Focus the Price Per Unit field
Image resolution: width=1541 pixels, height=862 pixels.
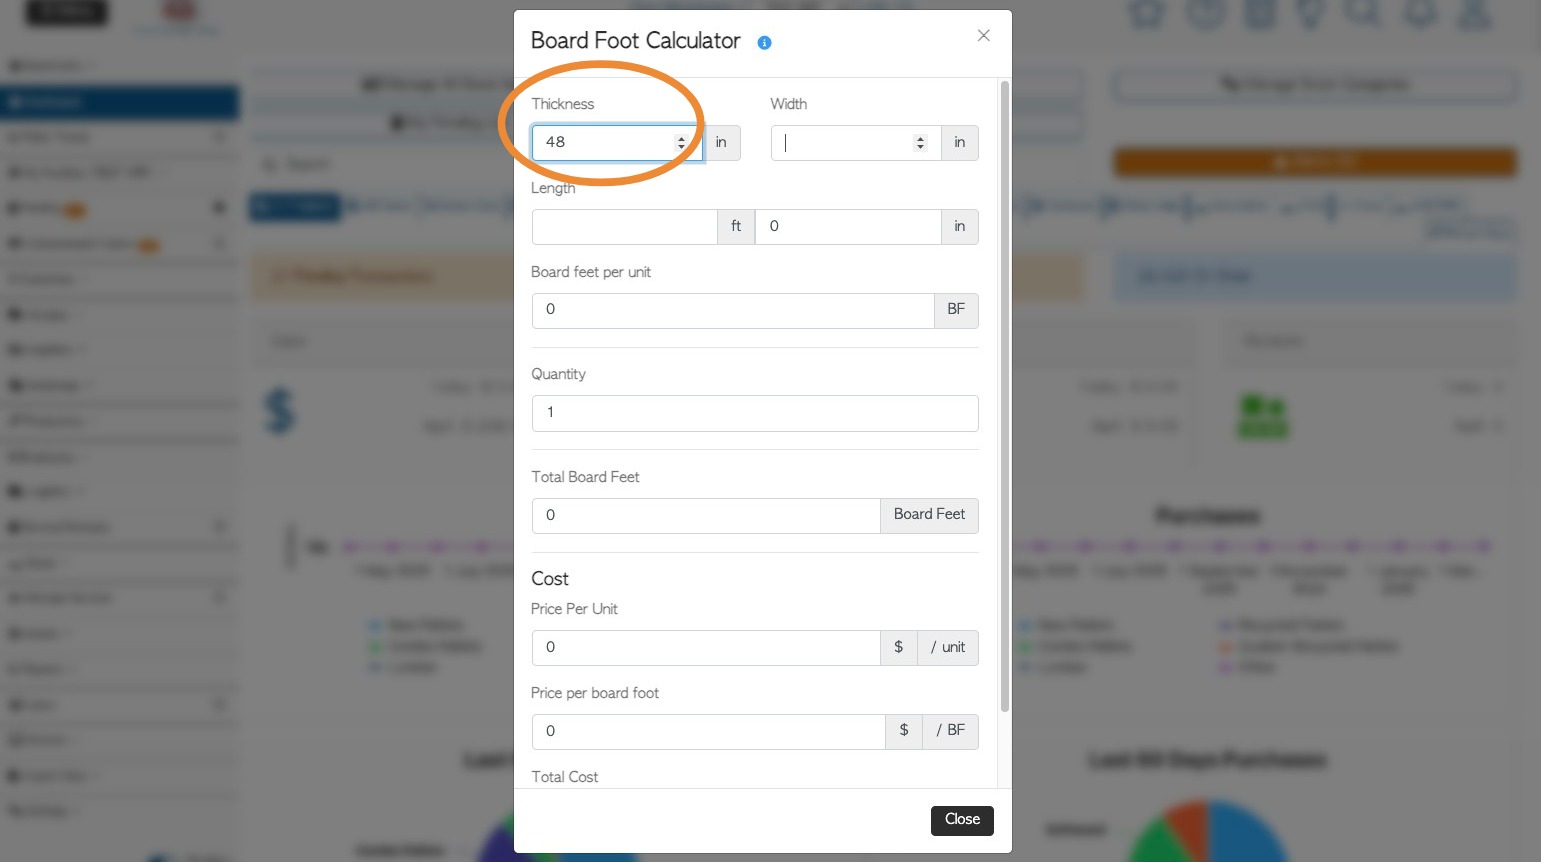pos(705,647)
